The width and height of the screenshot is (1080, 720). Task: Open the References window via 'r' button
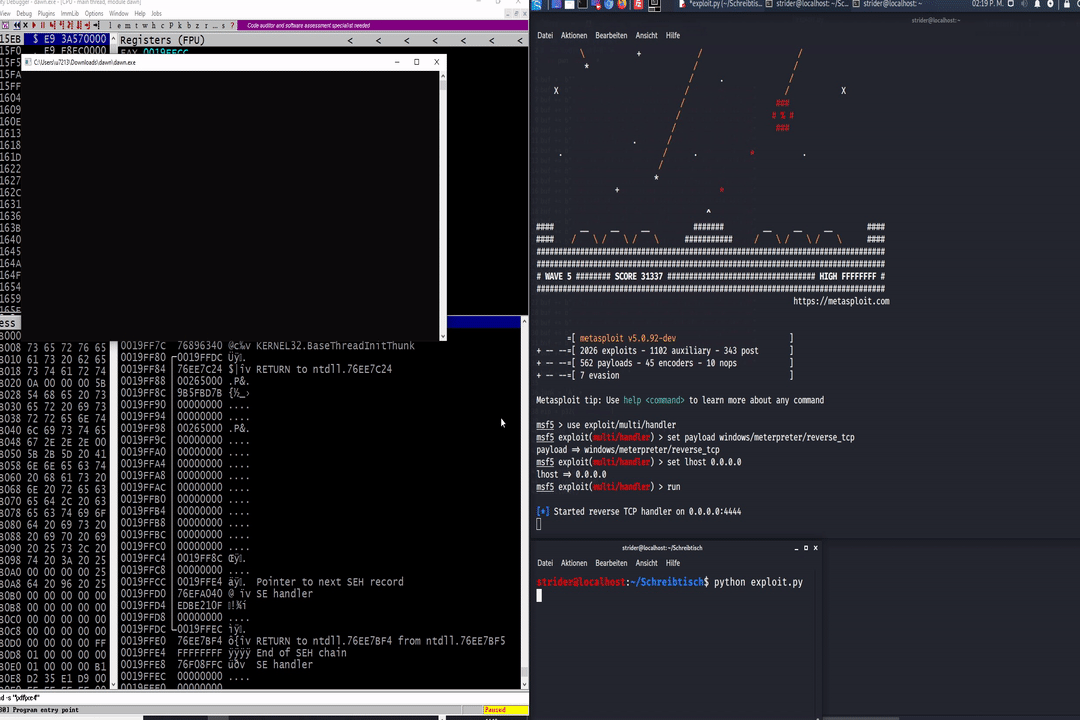pyautogui.click(x=206, y=25)
